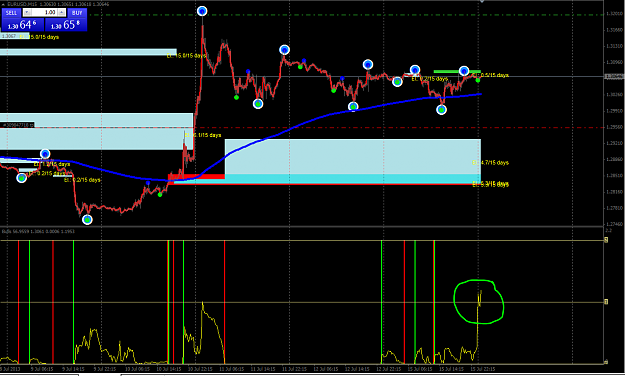The image size is (625, 376).
Task: Click the 1.00 volume input field
Action: [44, 12]
